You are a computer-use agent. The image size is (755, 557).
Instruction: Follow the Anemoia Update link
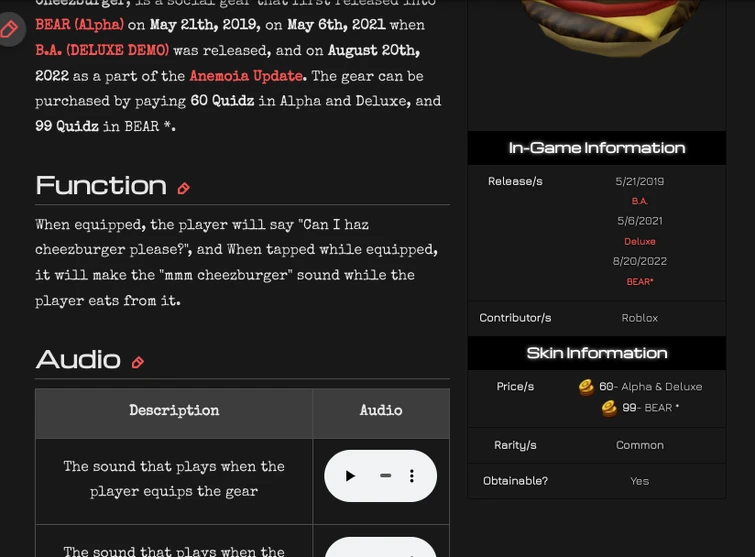click(x=247, y=76)
